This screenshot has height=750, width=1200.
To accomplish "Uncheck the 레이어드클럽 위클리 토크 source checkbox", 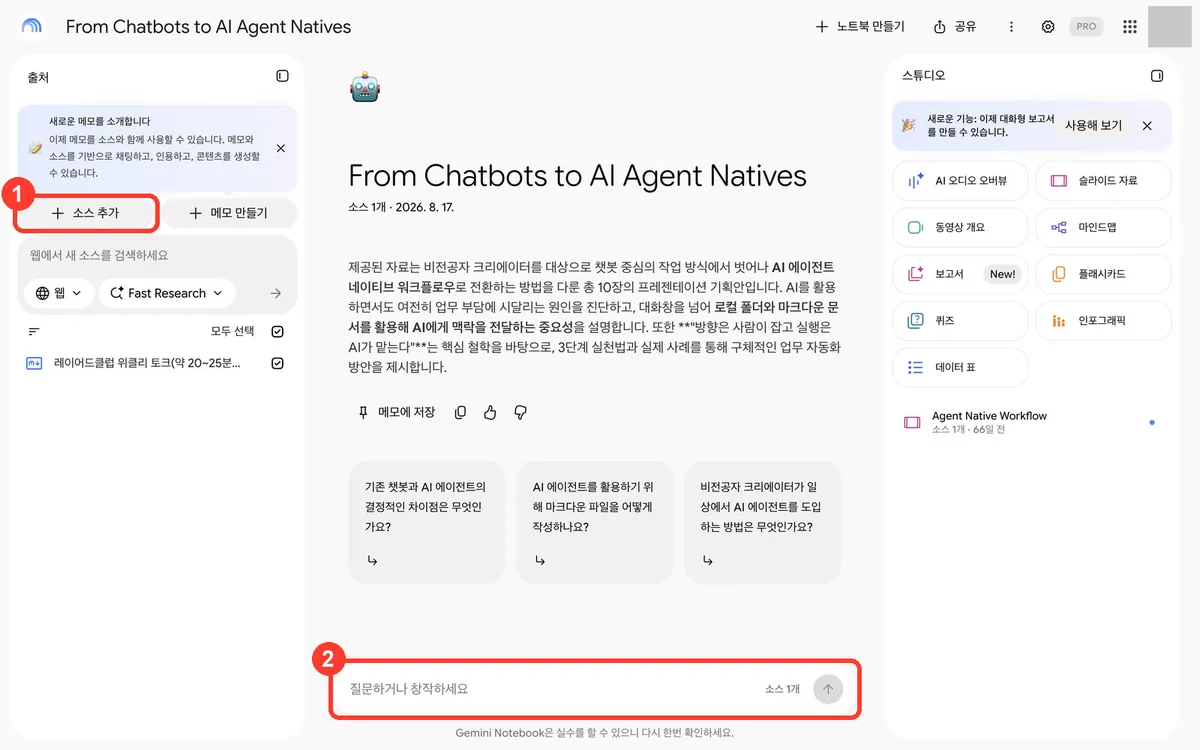I will coord(278,363).
